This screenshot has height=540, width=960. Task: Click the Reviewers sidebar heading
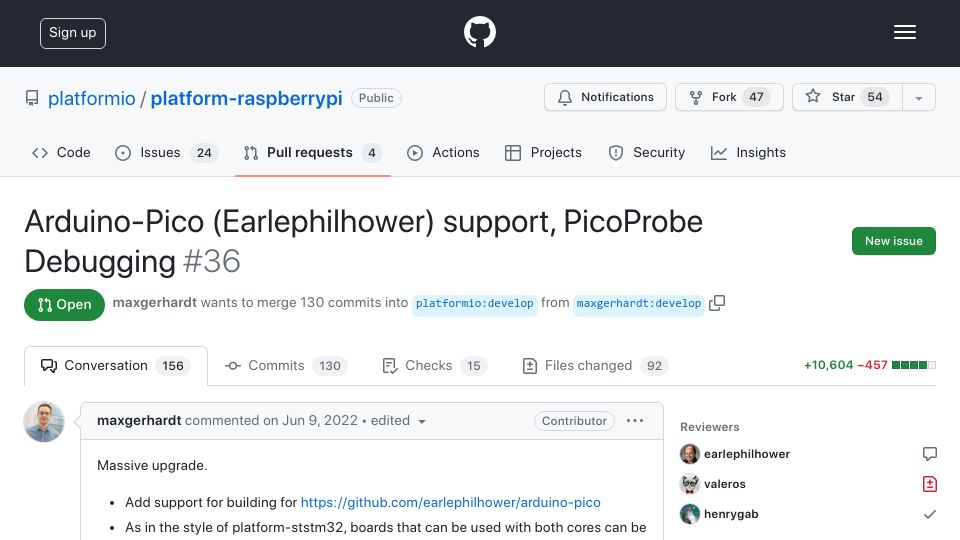click(709, 427)
